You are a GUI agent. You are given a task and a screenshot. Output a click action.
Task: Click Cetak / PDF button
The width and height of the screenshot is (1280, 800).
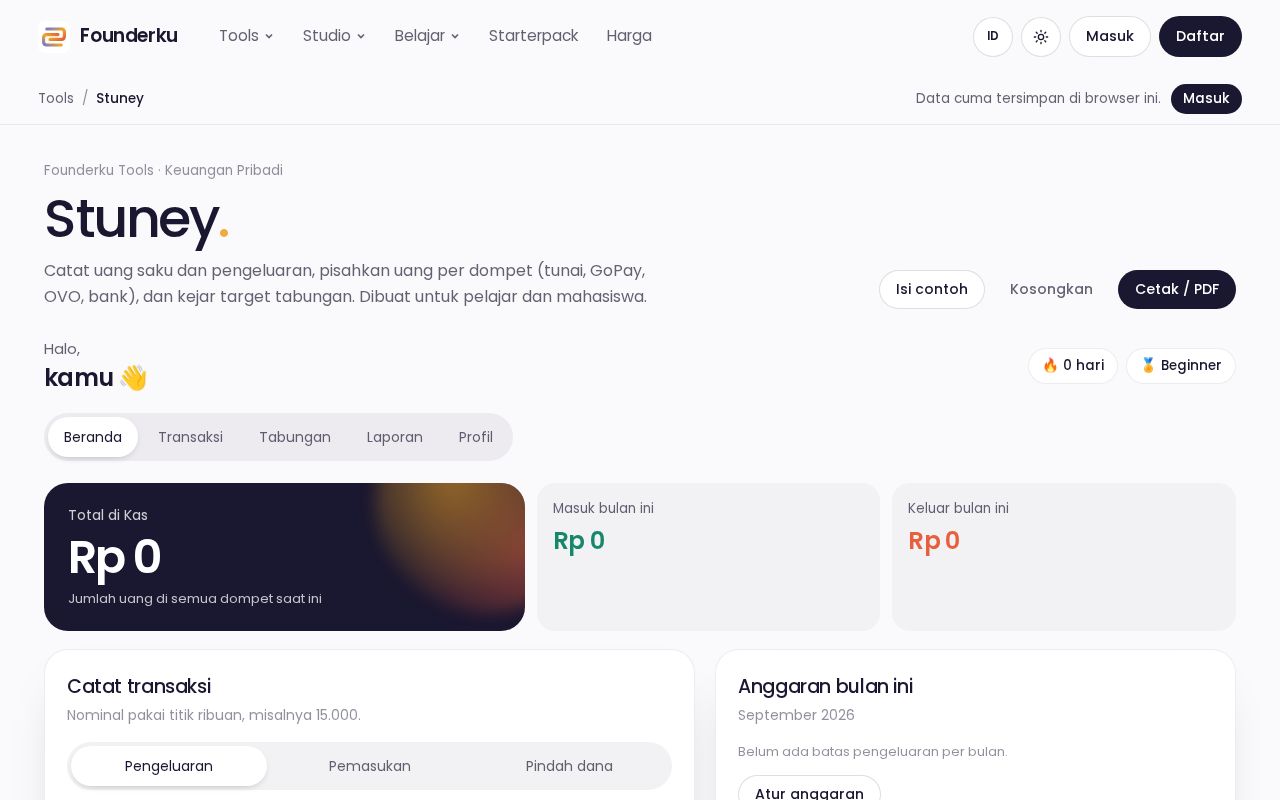pyautogui.click(x=1177, y=289)
